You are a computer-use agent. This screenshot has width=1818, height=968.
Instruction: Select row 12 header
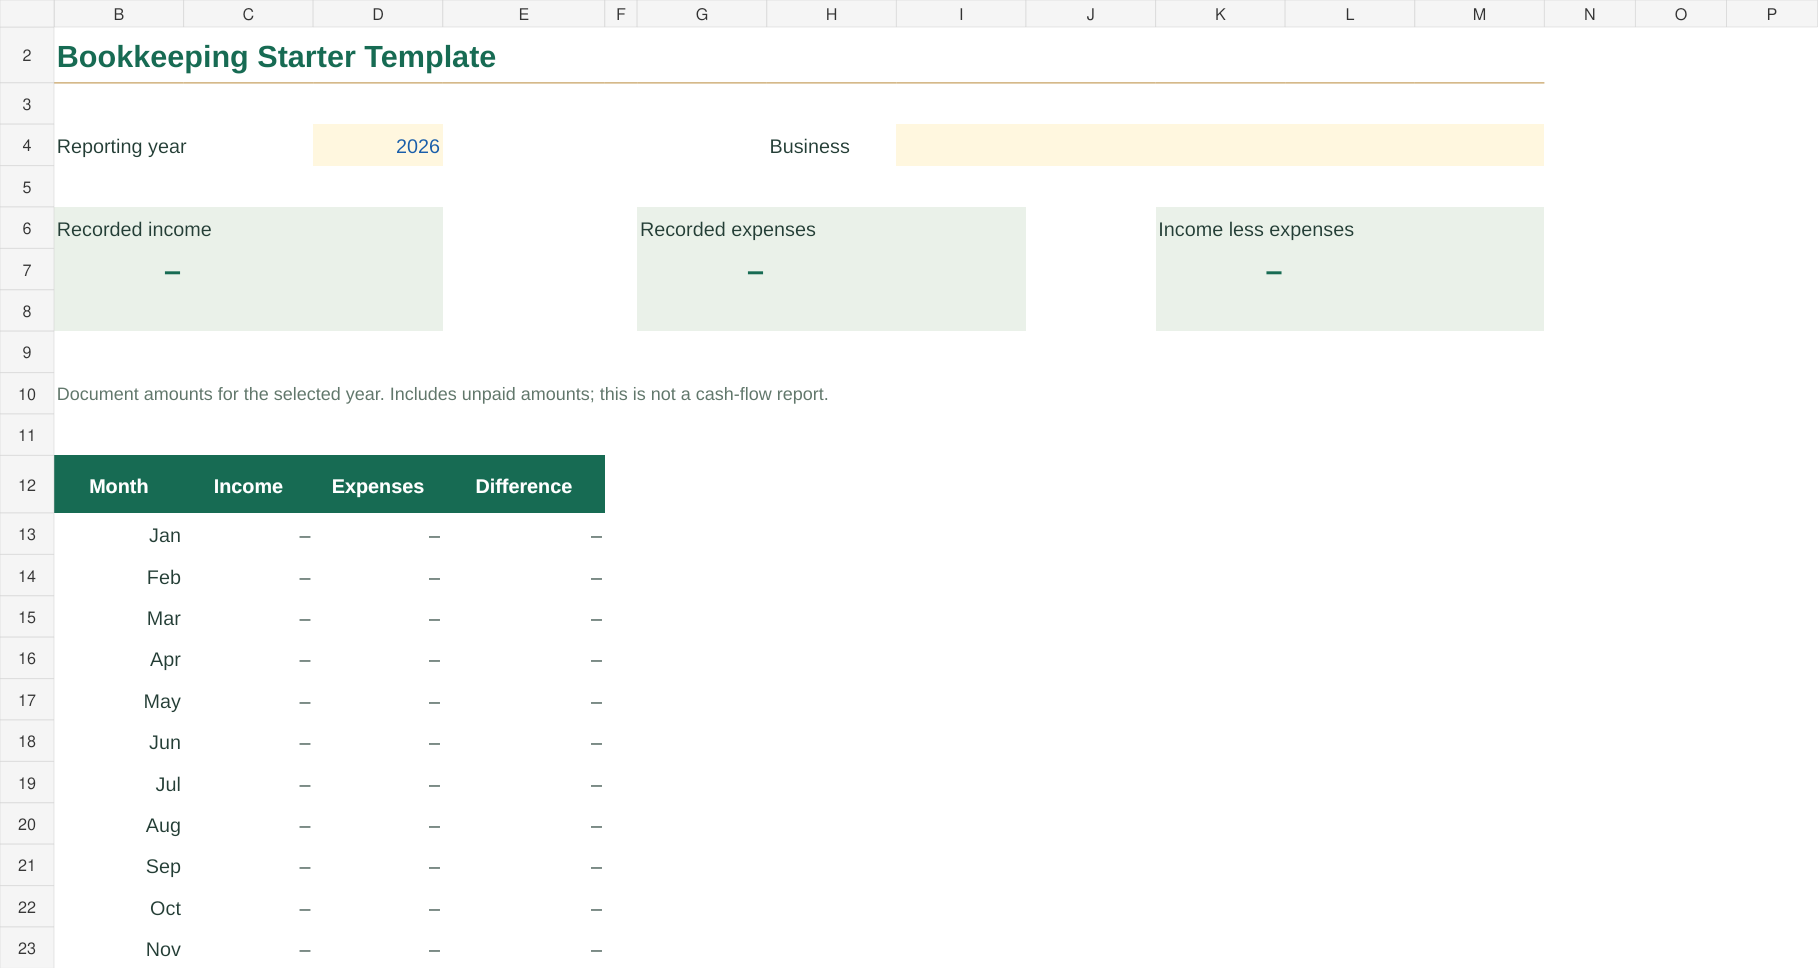coord(27,485)
